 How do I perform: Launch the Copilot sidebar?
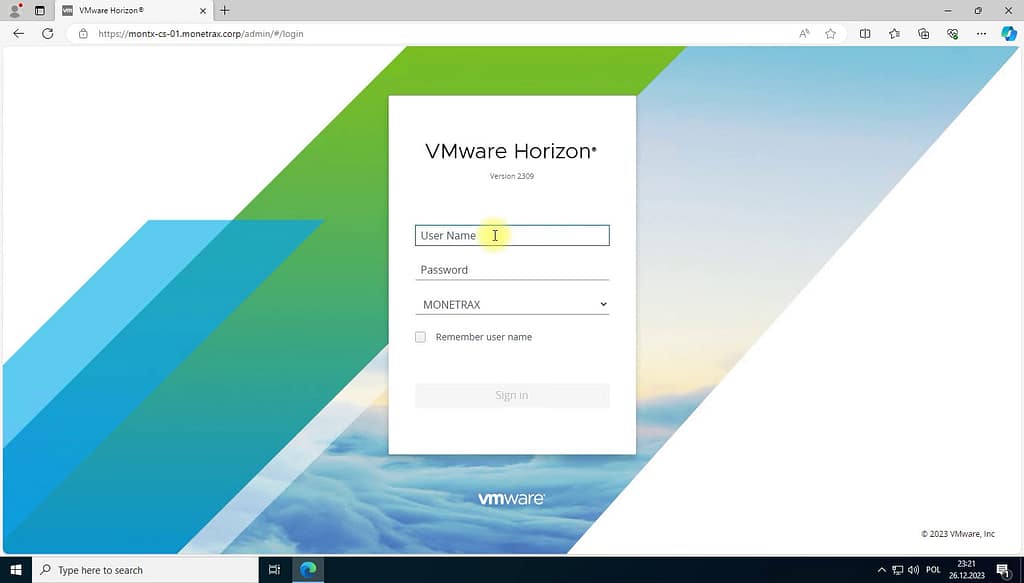(1008, 34)
